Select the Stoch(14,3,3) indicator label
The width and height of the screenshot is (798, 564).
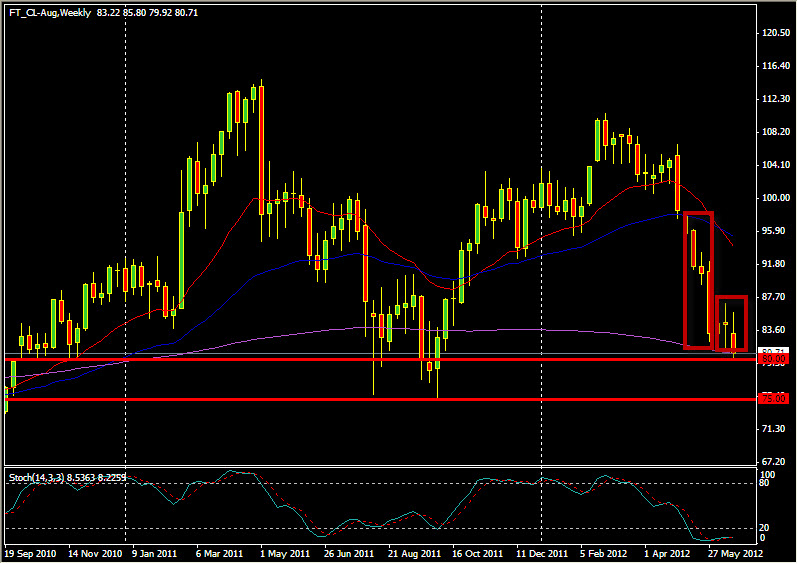pos(34,478)
